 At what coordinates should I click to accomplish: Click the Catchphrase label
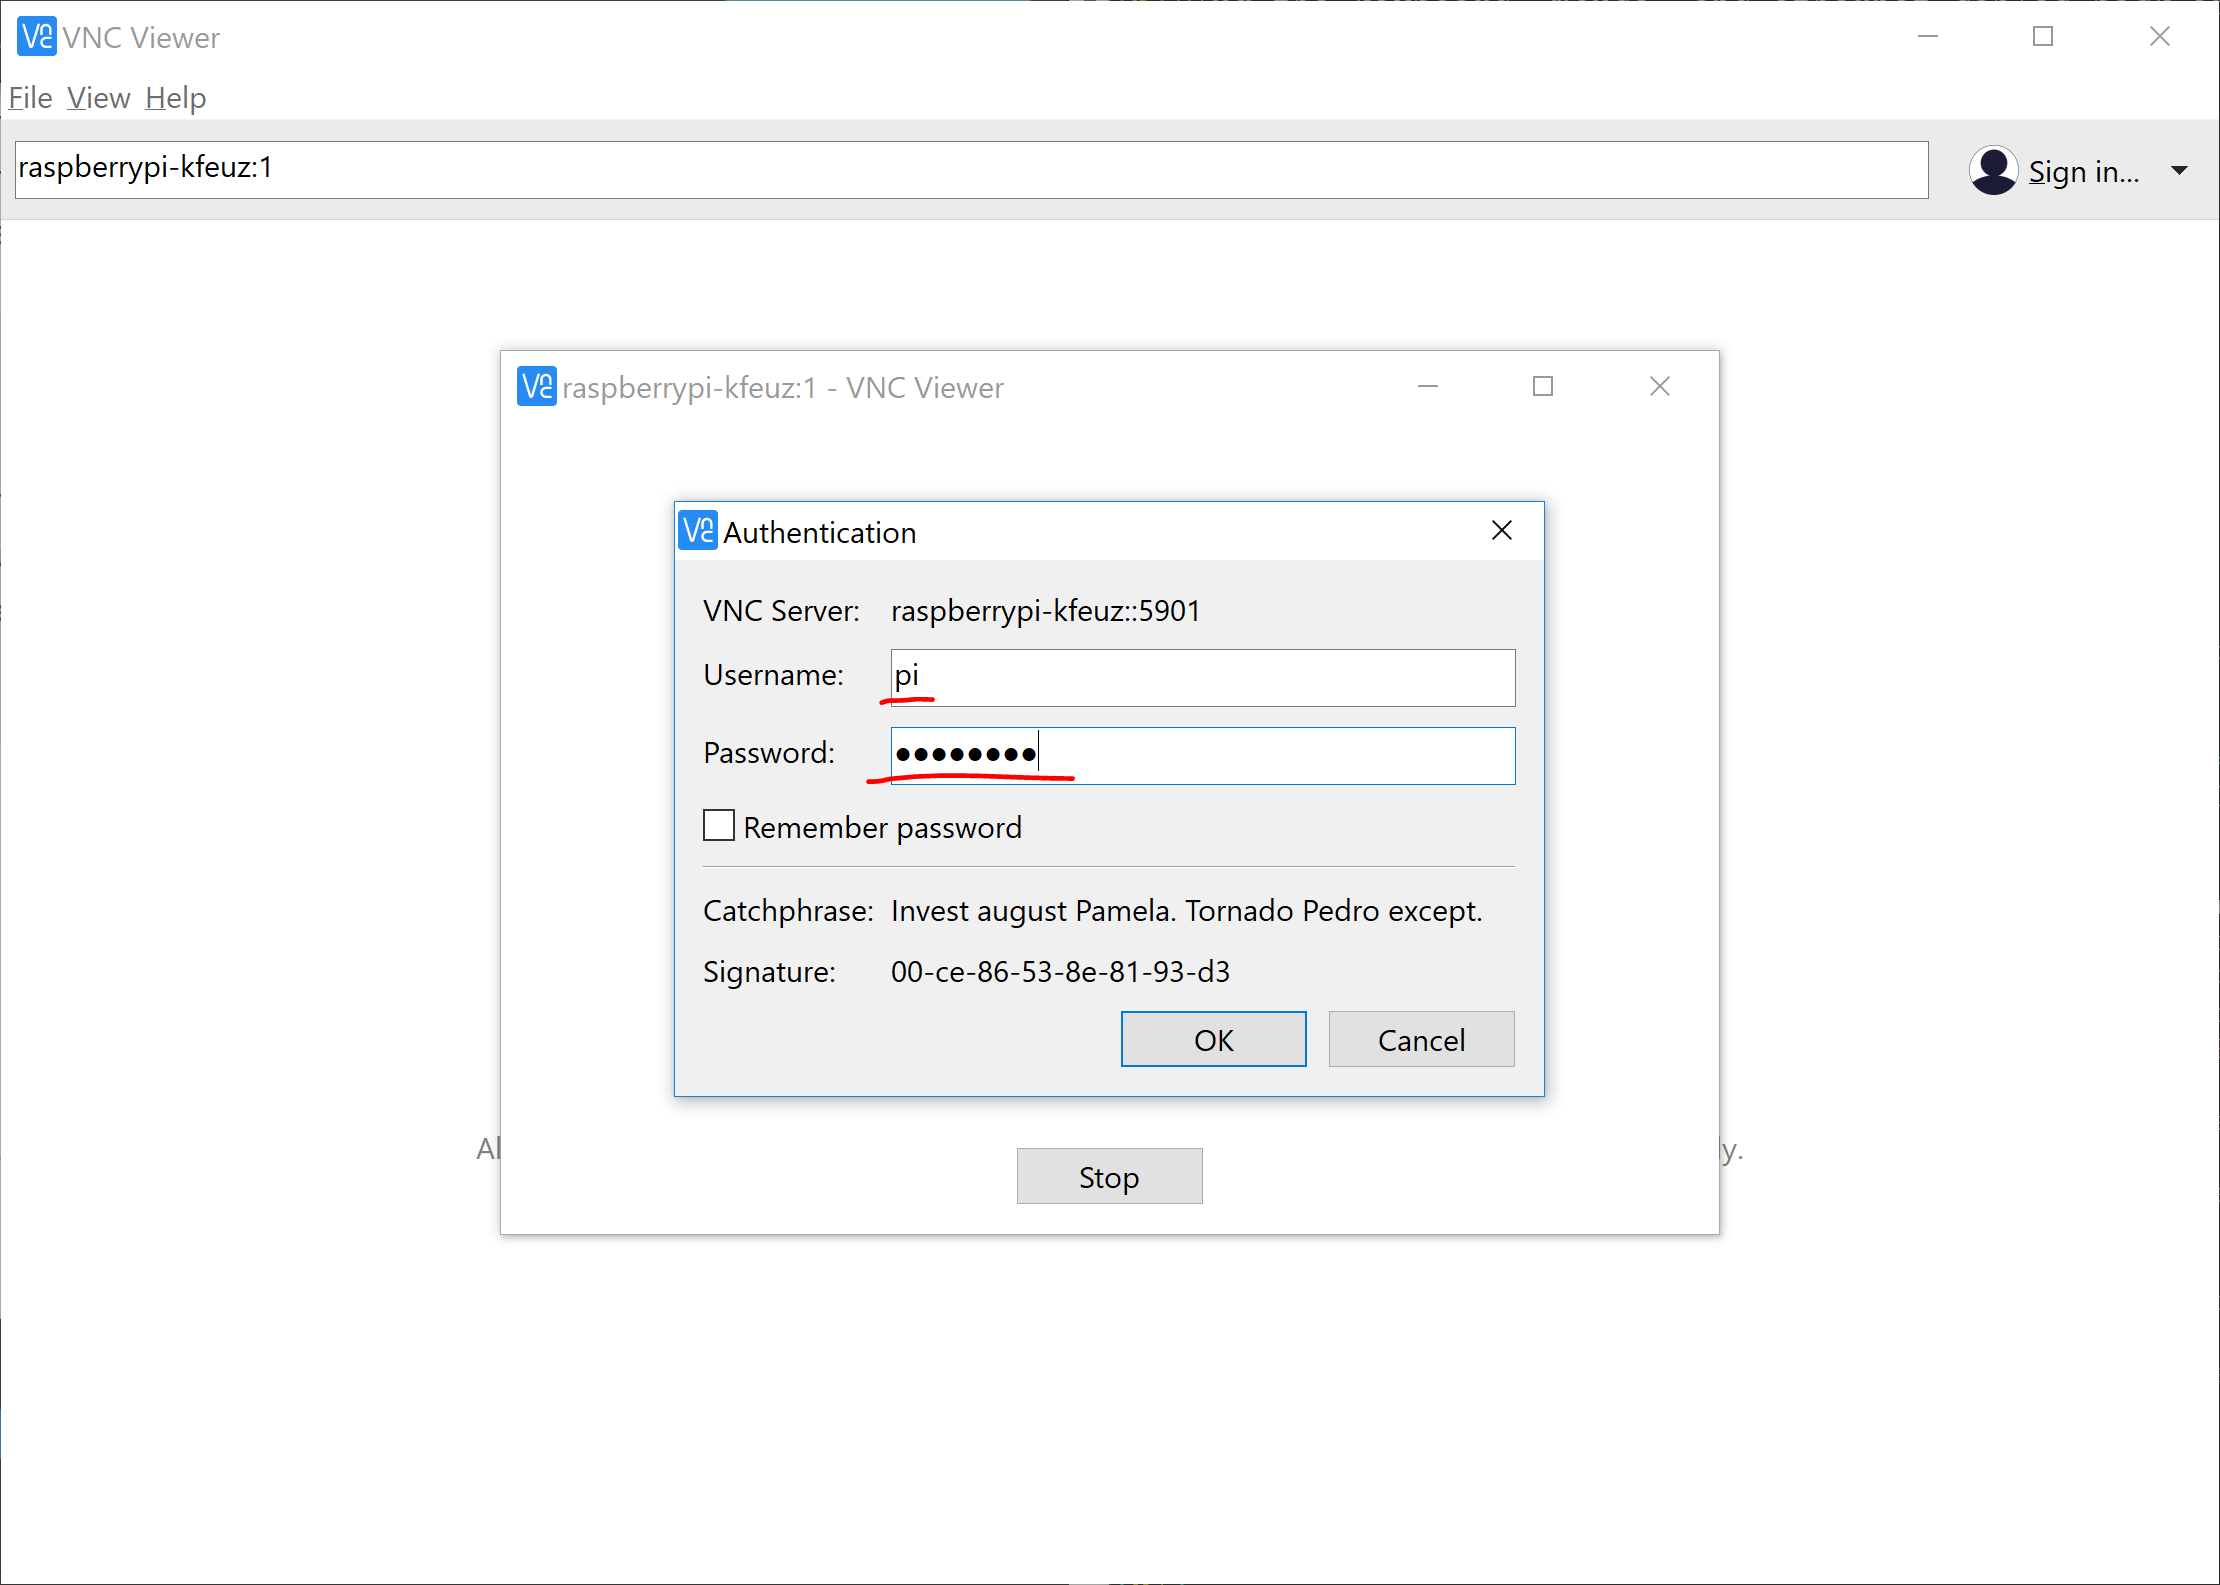coord(788,911)
